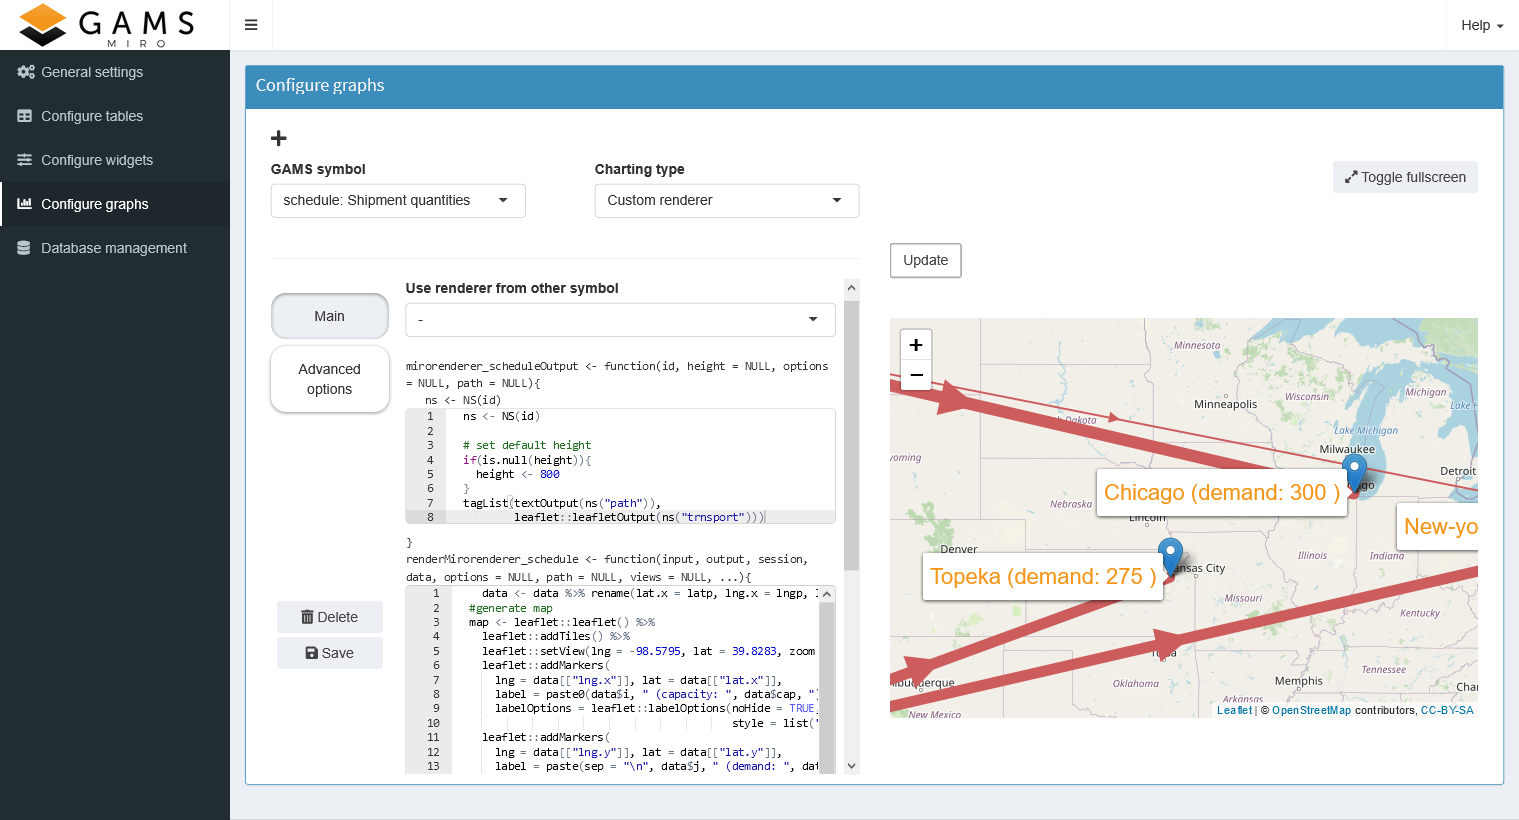Open the Database management section
1519x820 pixels.
(114, 247)
